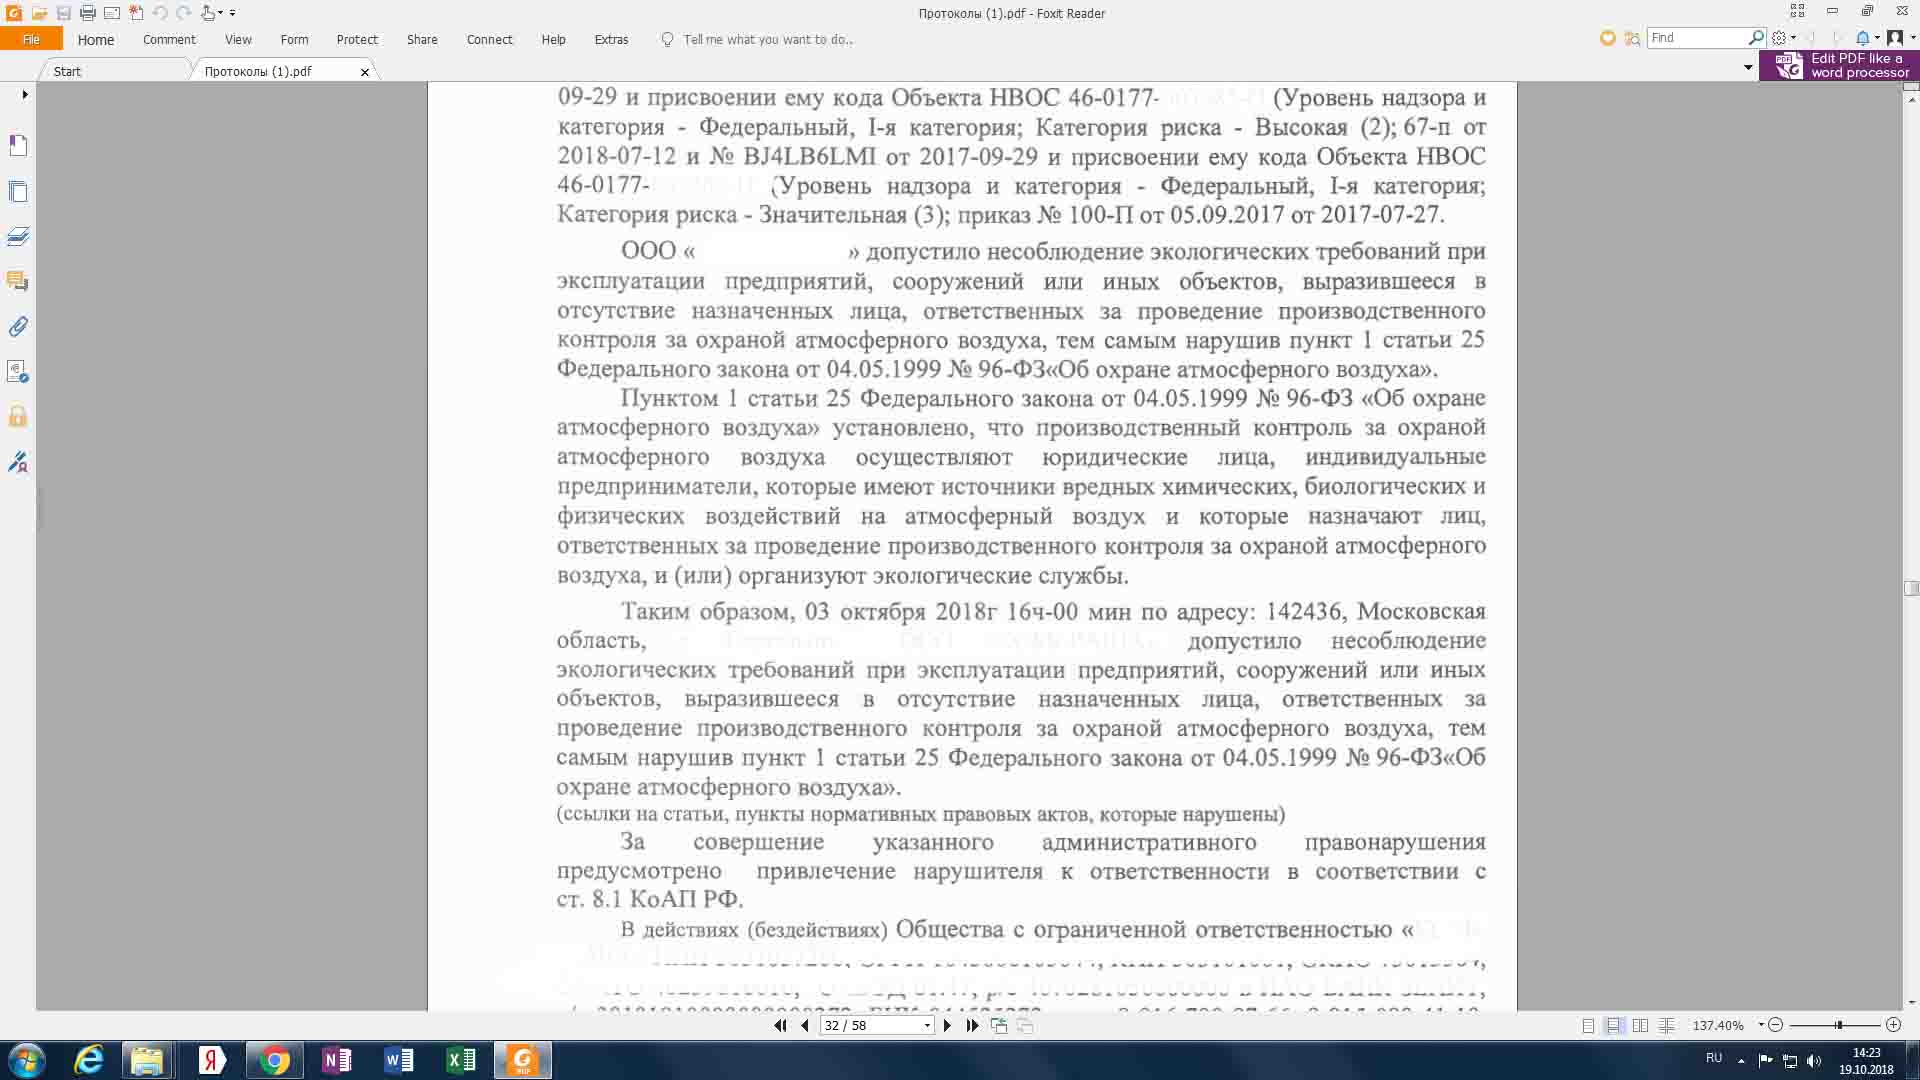1920x1080 pixels.
Task: Click the orange File button
Action: (31, 39)
